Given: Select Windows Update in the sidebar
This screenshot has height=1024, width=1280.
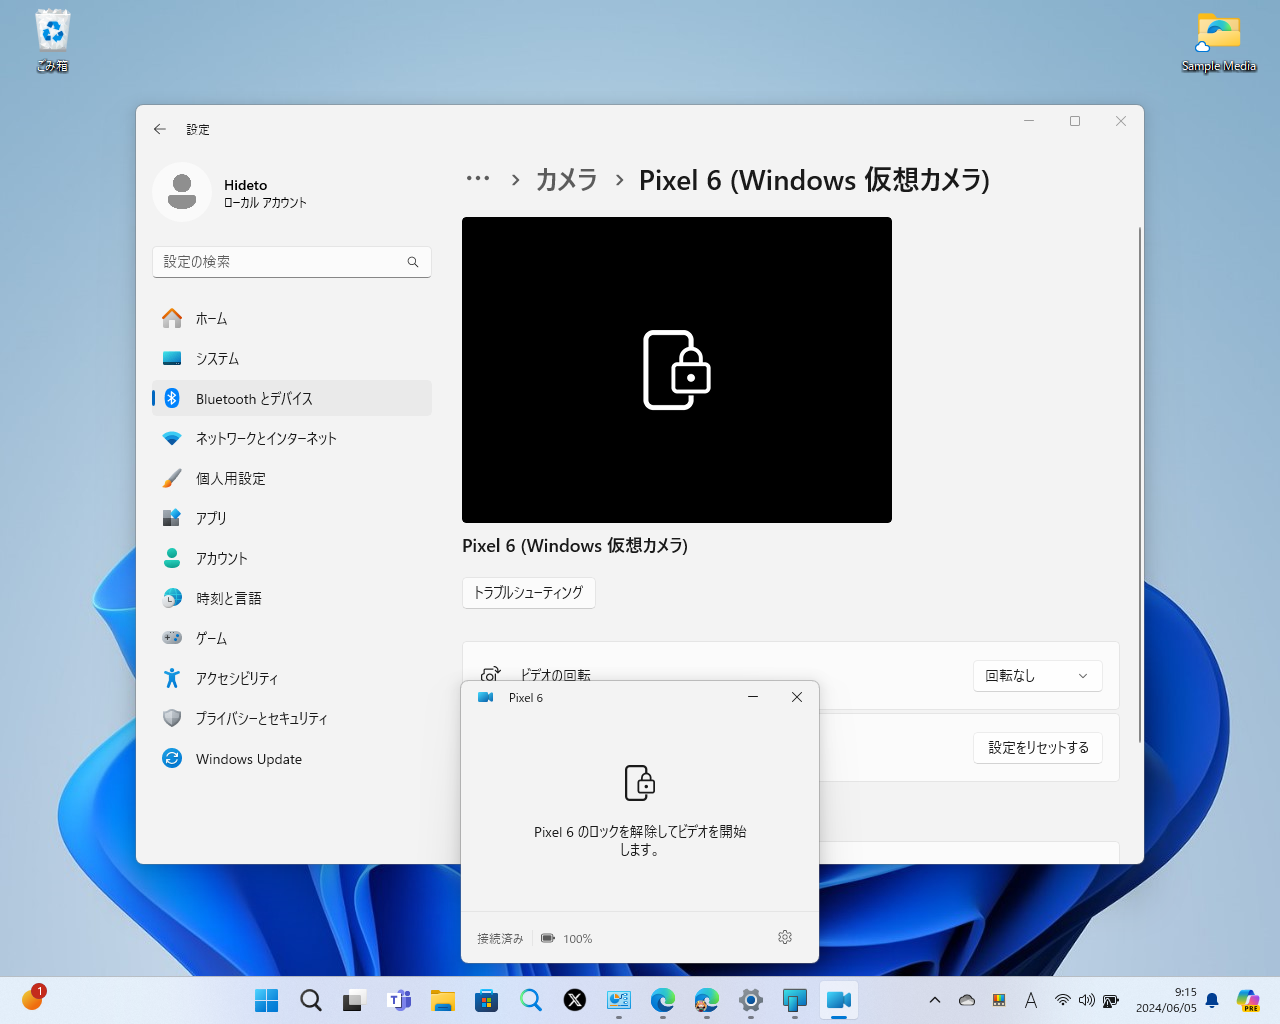Looking at the screenshot, I should coord(248,759).
